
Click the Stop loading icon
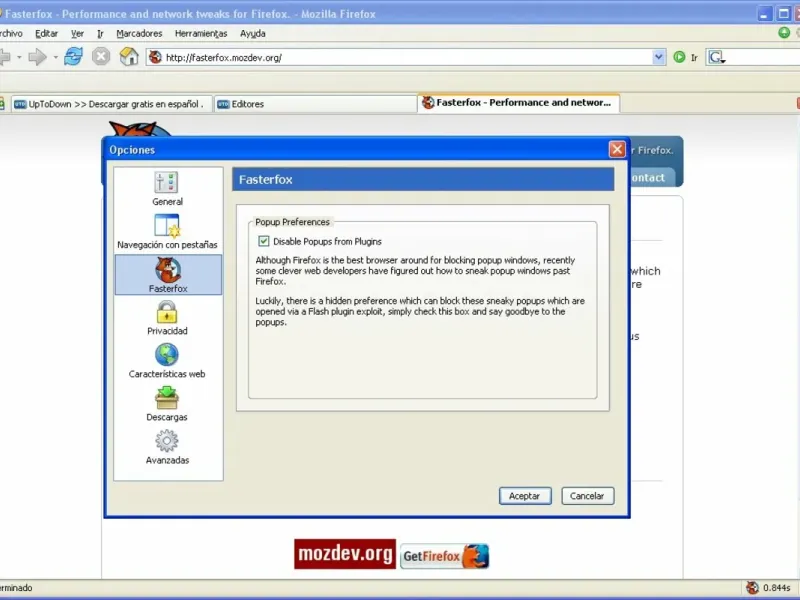pos(101,56)
